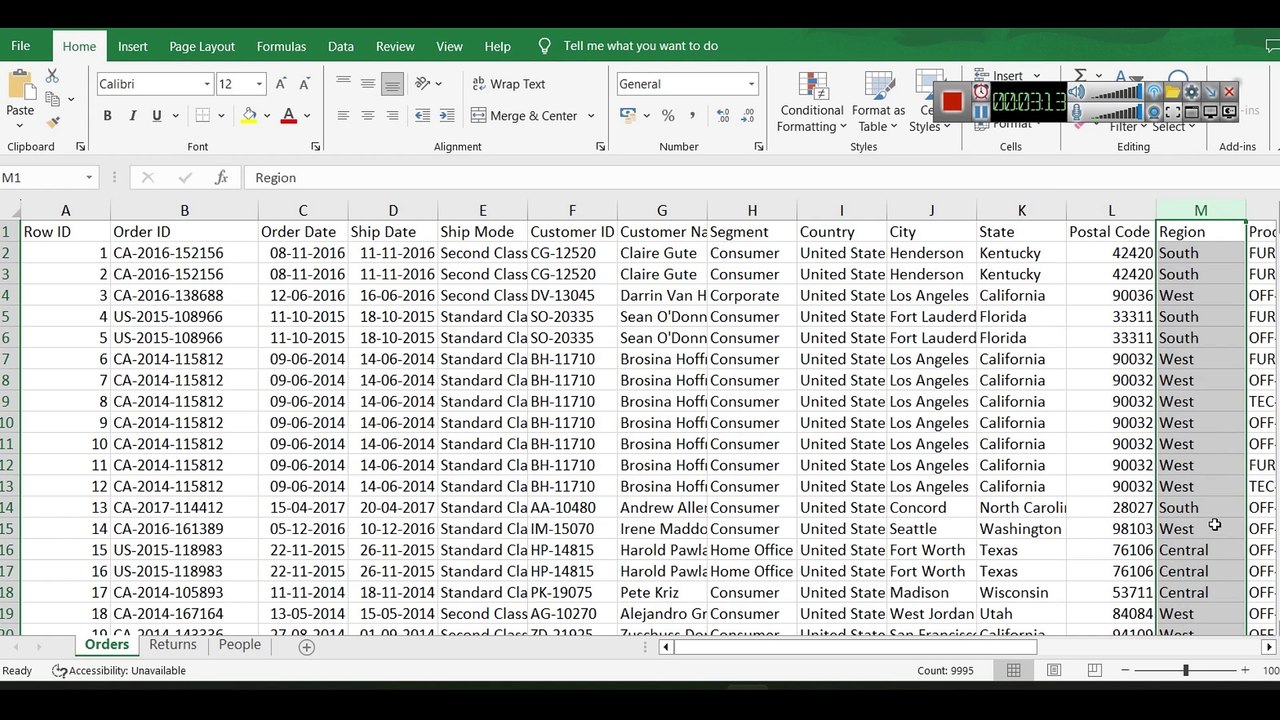This screenshot has width=1280, height=720.
Task: Click the yellow Fill Color button
Action: pyautogui.click(x=249, y=116)
